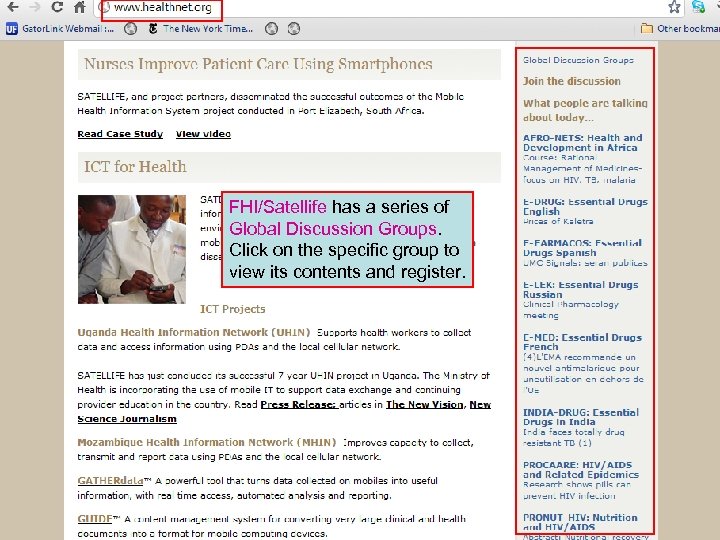
Task: Open PRONUT HIV Nutrition and HIV/AIDS group
Action: click(x=580, y=522)
